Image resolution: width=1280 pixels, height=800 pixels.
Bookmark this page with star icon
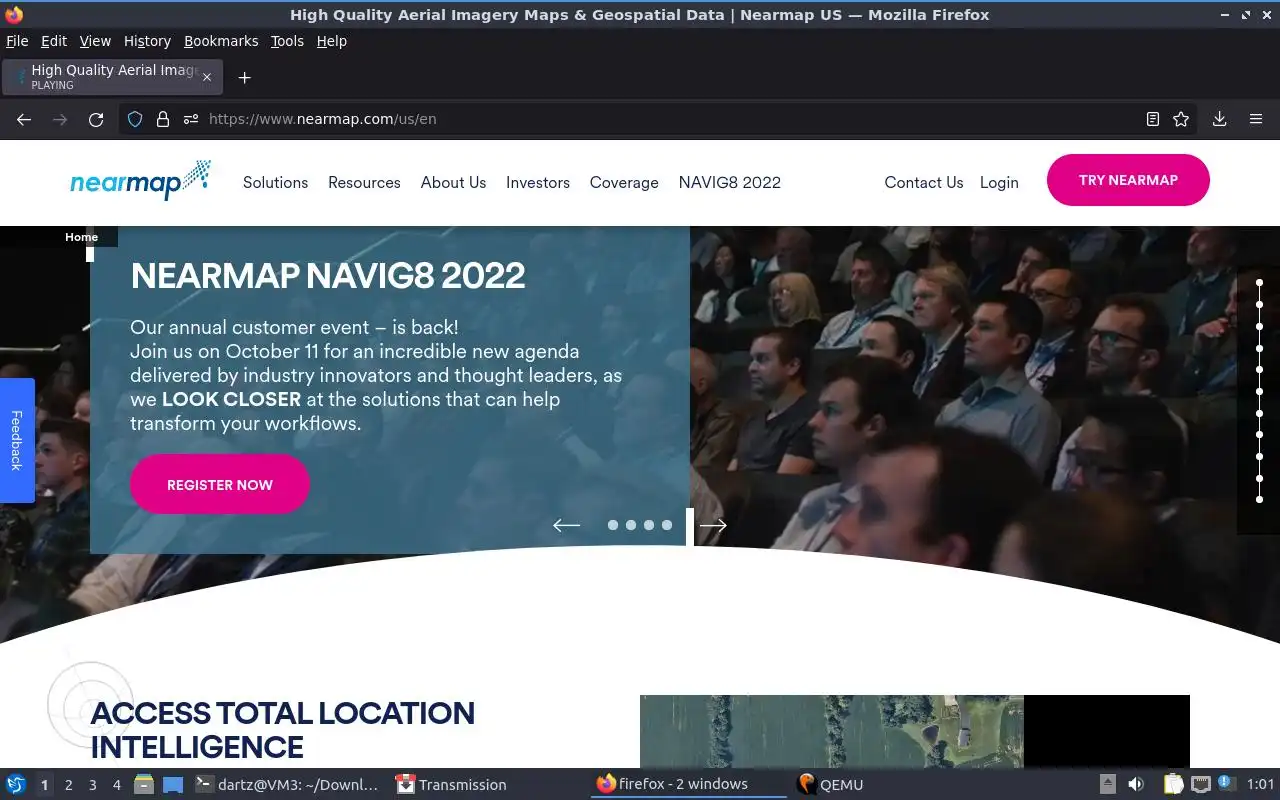point(1181,119)
